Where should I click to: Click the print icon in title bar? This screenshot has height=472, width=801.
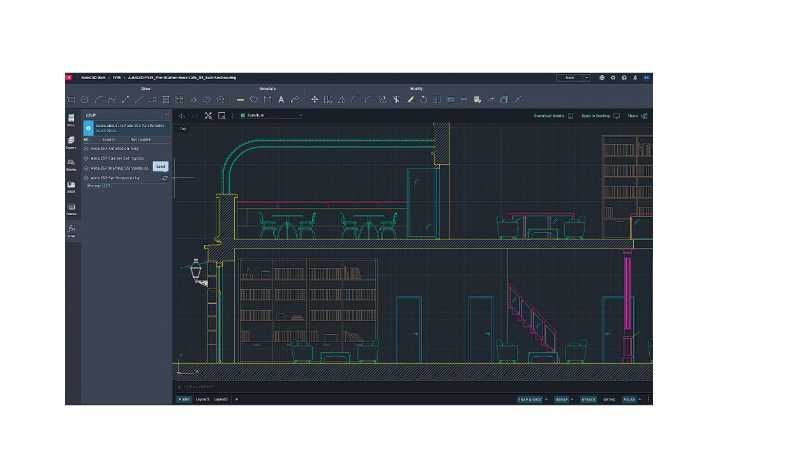[602, 78]
